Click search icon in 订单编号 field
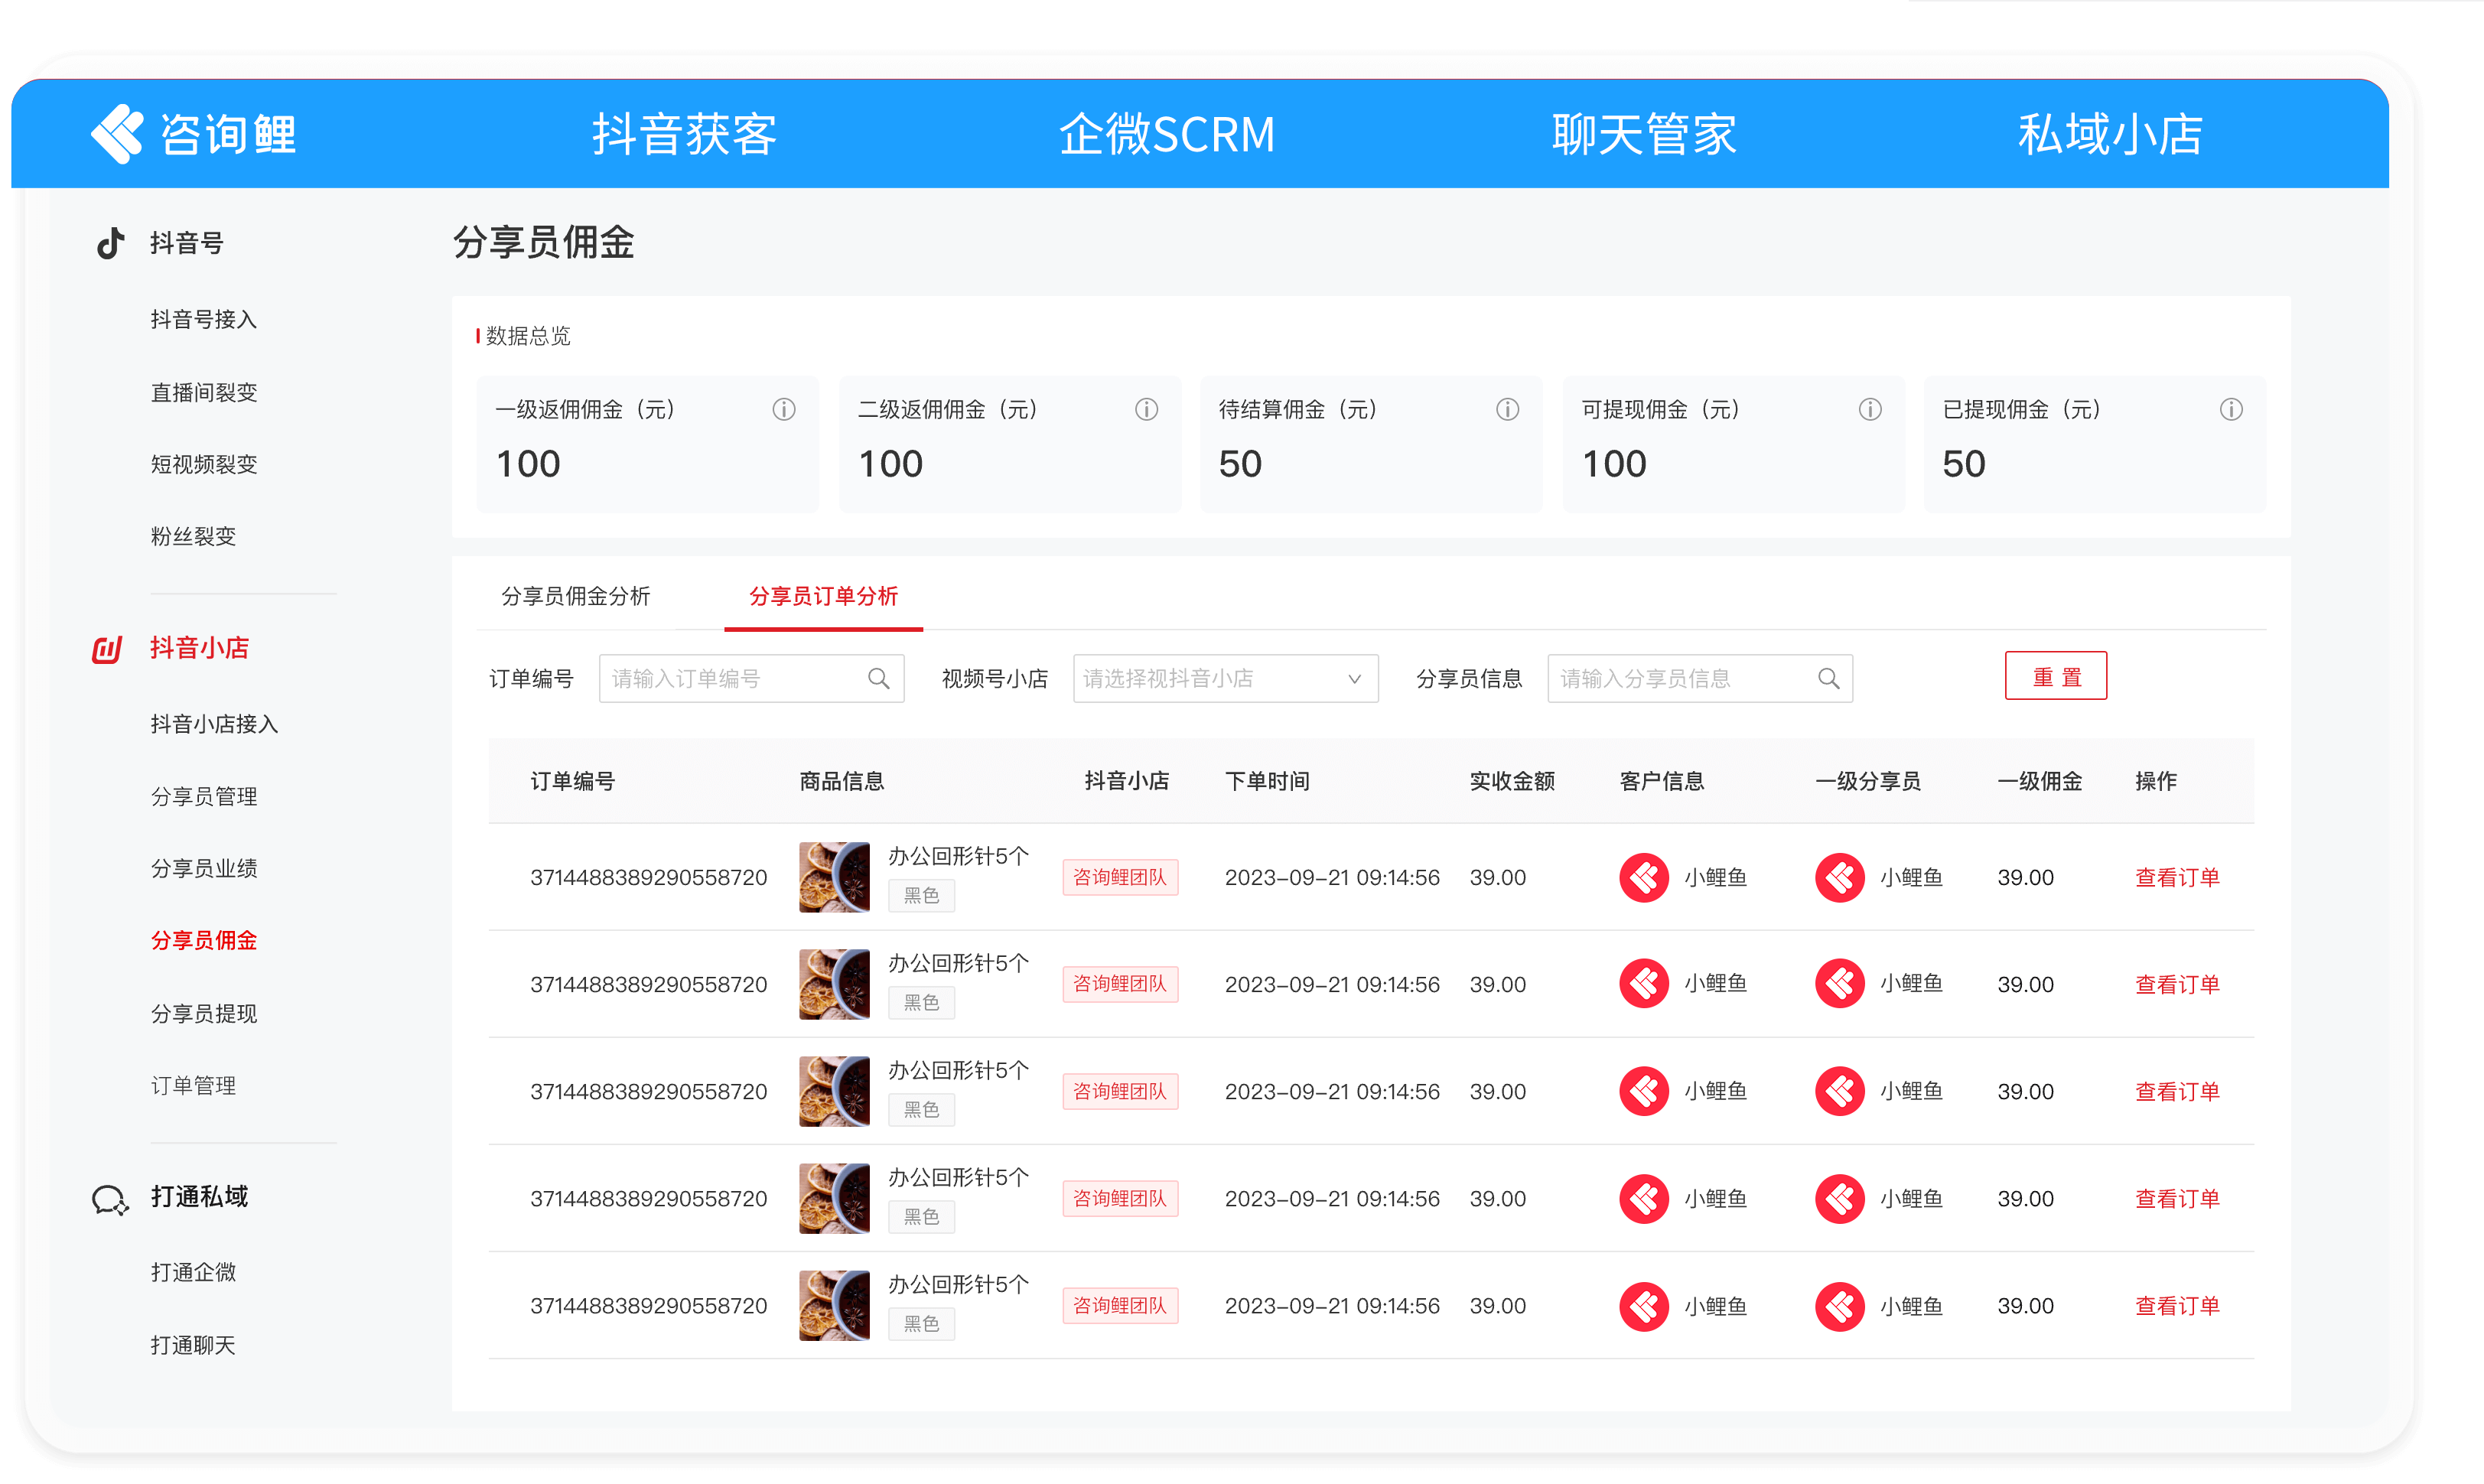Image resolution: width=2484 pixels, height=1484 pixels. pos(878,679)
